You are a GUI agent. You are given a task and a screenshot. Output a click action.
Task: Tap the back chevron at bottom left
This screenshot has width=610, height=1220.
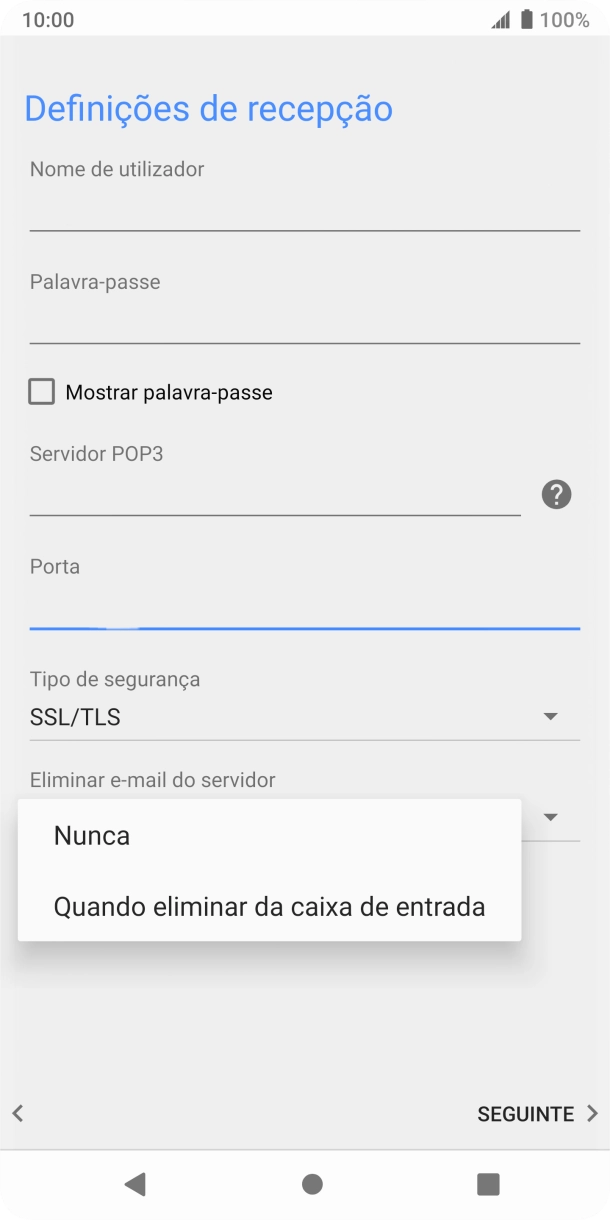pyautogui.click(x=16, y=1113)
